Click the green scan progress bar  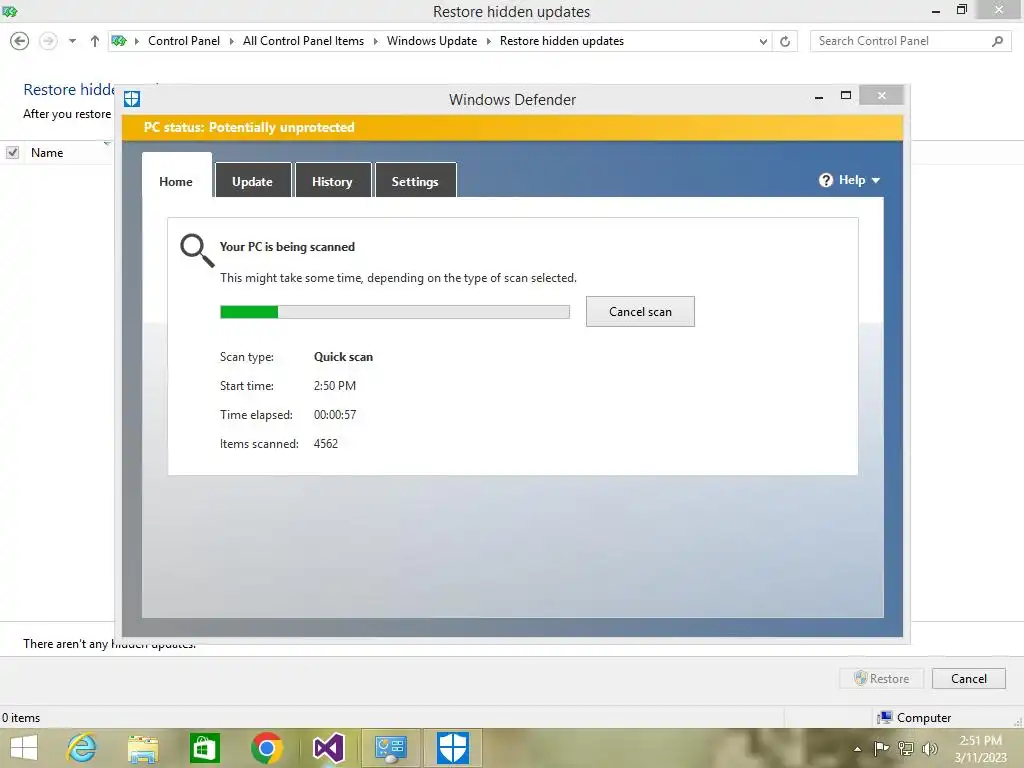[x=394, y=312]
